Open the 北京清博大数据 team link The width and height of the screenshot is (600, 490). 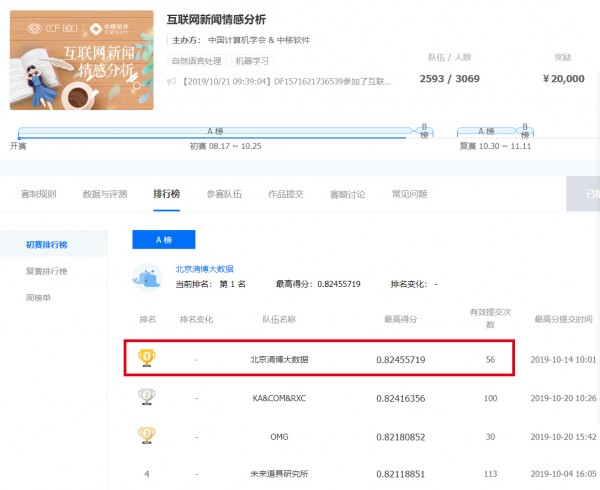coord(204,269)
